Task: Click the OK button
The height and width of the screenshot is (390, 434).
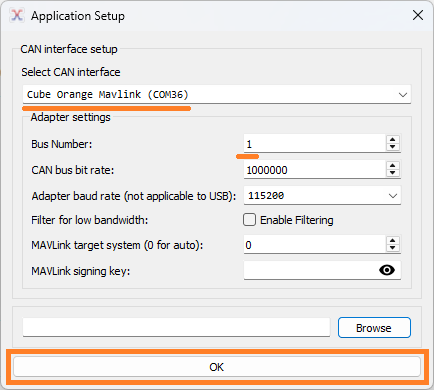Action: [x=217, y=367]
